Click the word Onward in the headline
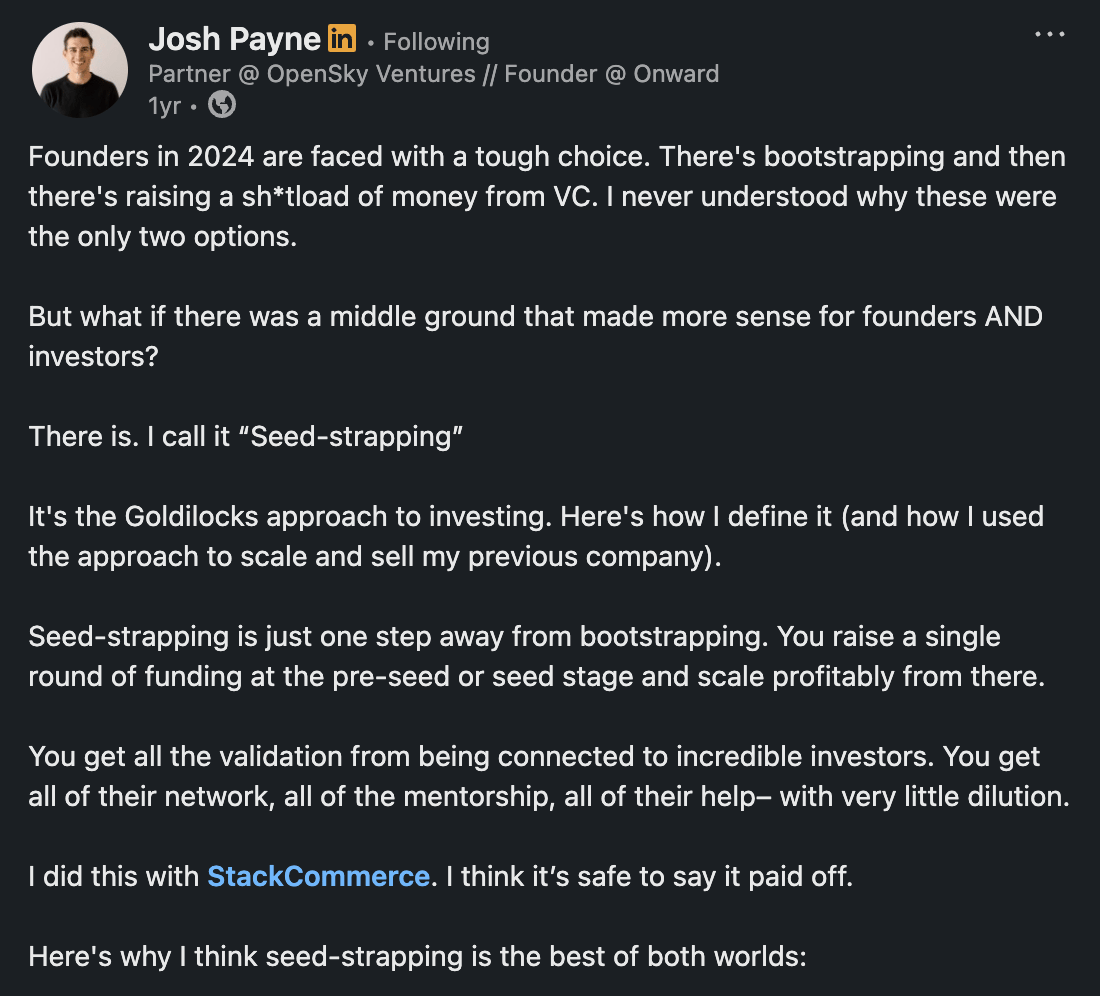The width and height of the screenshot is (1100, 996). click(676, 74)
